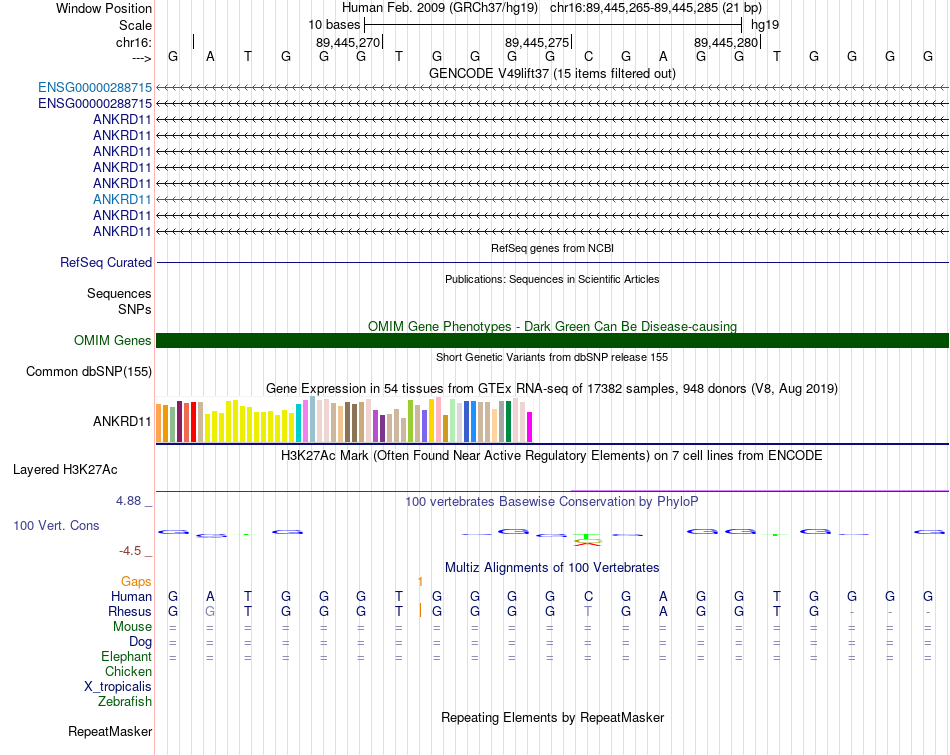
Task: Click Repeating Elements by RepeatMasker title
Action: tap(552, 717)
